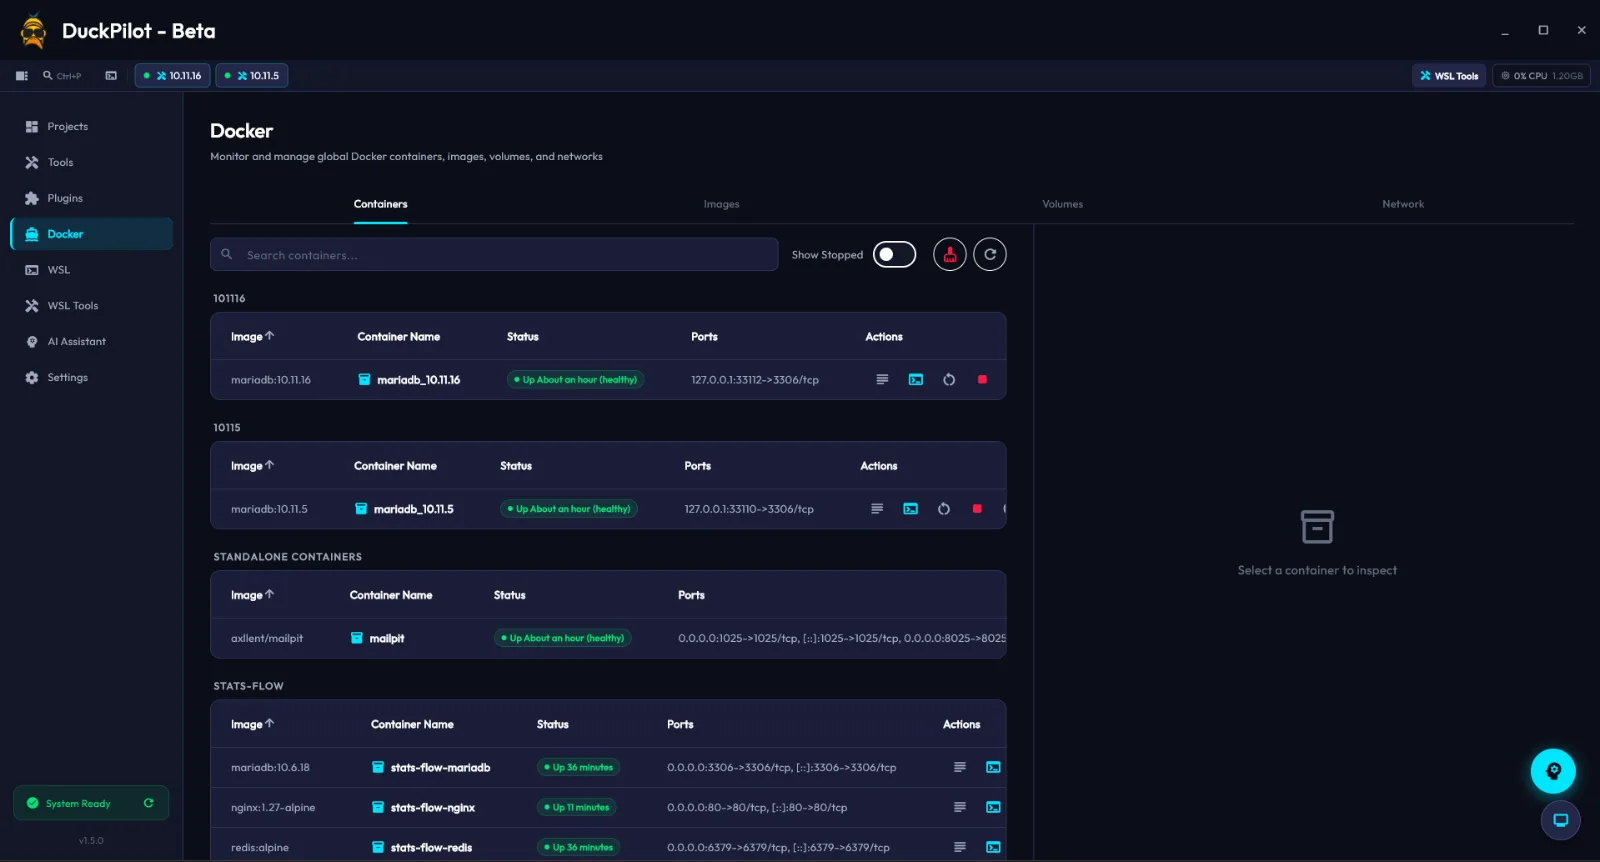
Task: Open AI Assistant in the sidebar
Action: (92, 342)
